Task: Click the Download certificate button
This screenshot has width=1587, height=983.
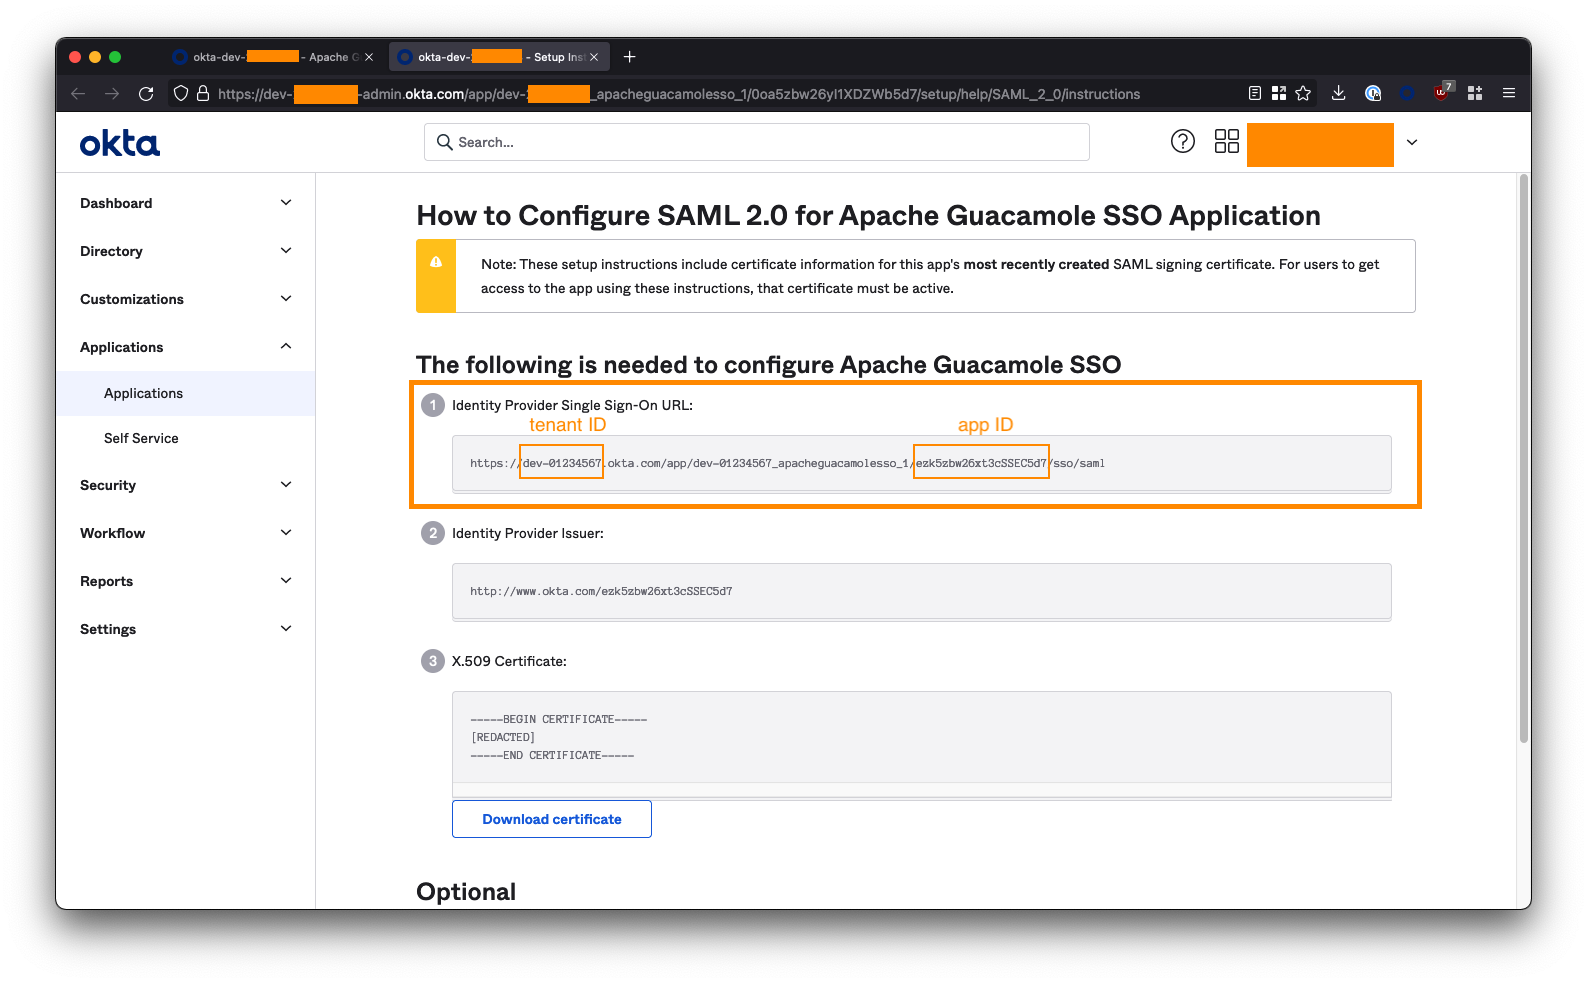Action: tap(551, 819)
